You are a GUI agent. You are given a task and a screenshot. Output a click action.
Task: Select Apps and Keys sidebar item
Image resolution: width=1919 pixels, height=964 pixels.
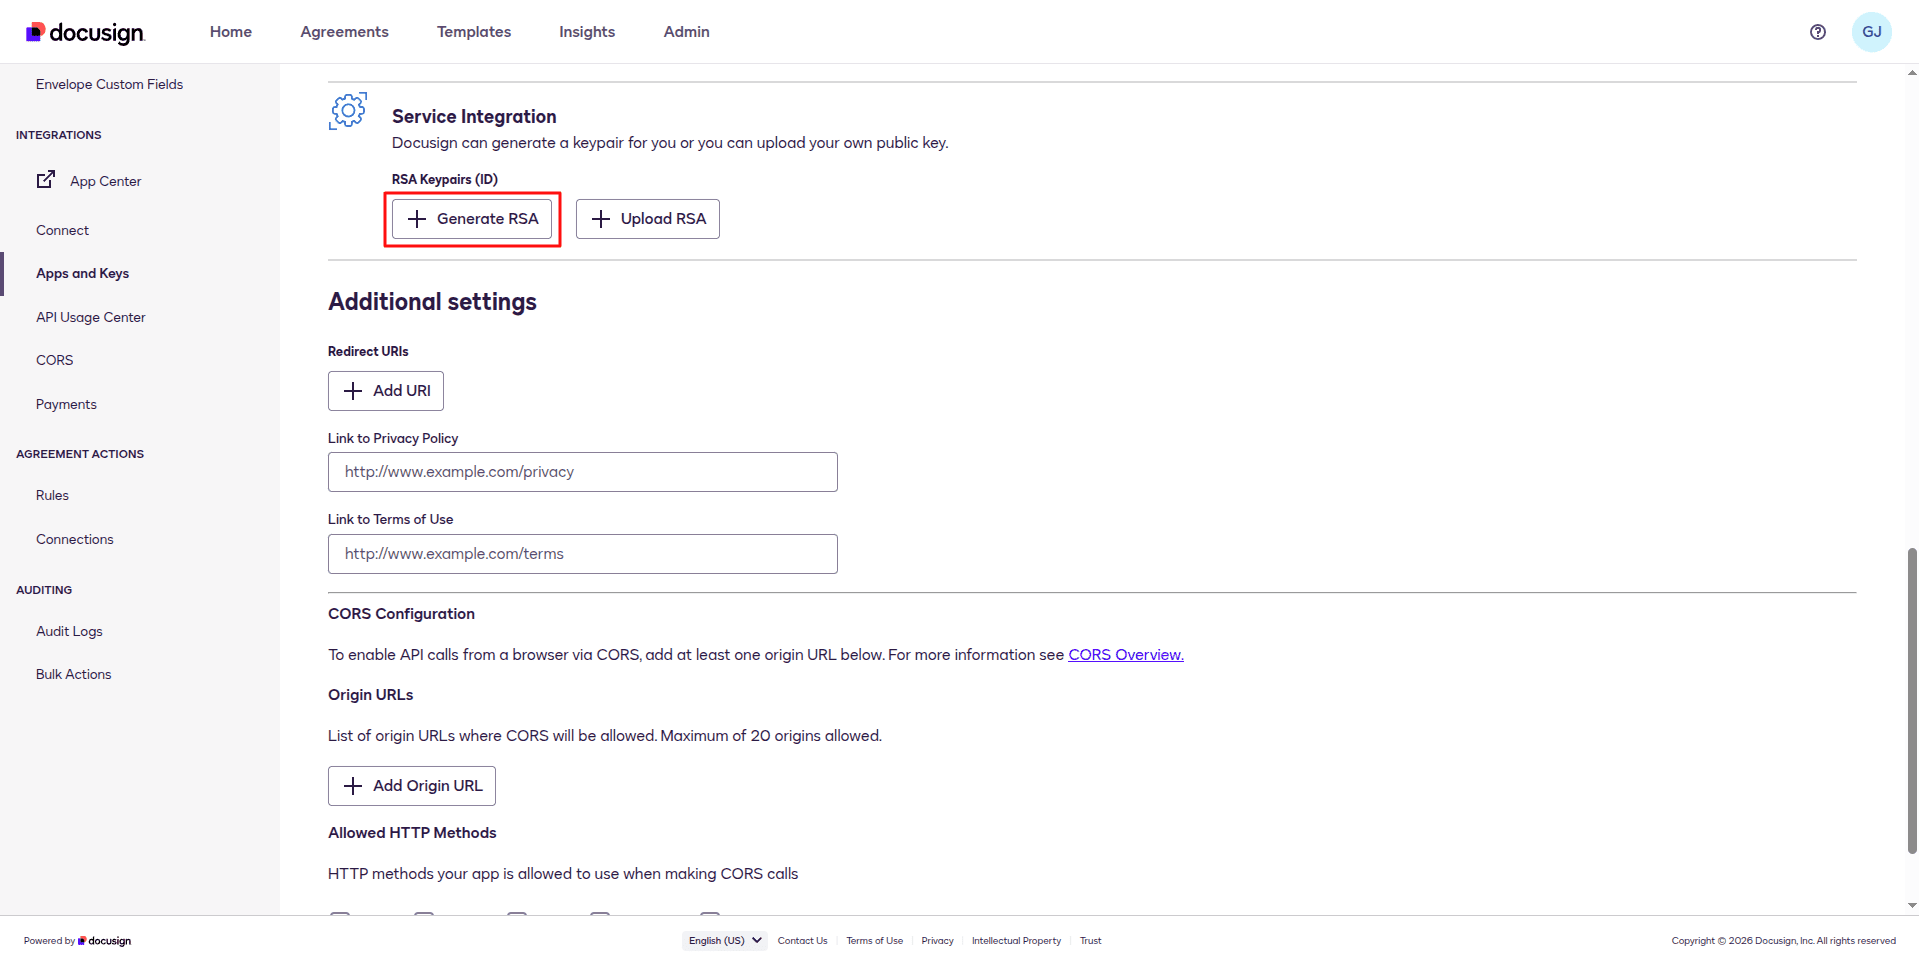pyautogui.click(x=83, y=273)
